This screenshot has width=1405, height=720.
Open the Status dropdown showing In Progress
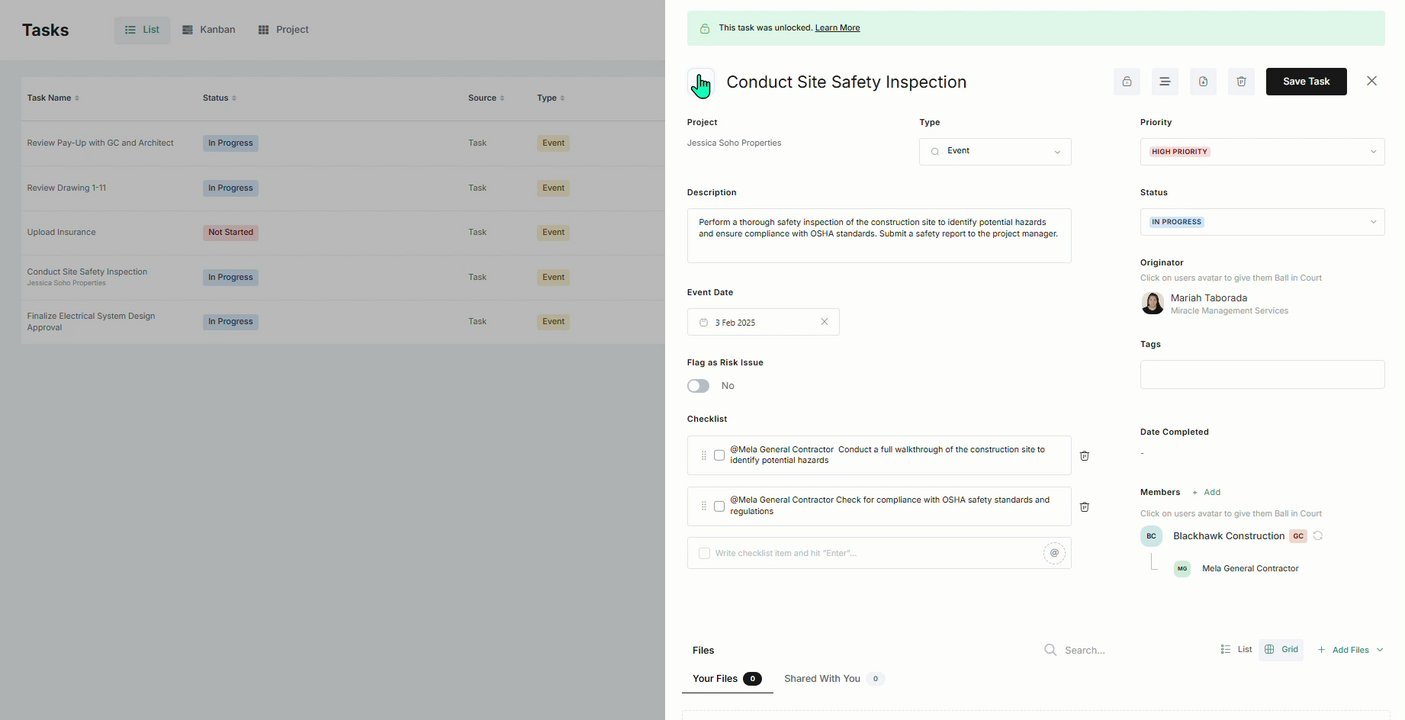[x=1262, y=222]
